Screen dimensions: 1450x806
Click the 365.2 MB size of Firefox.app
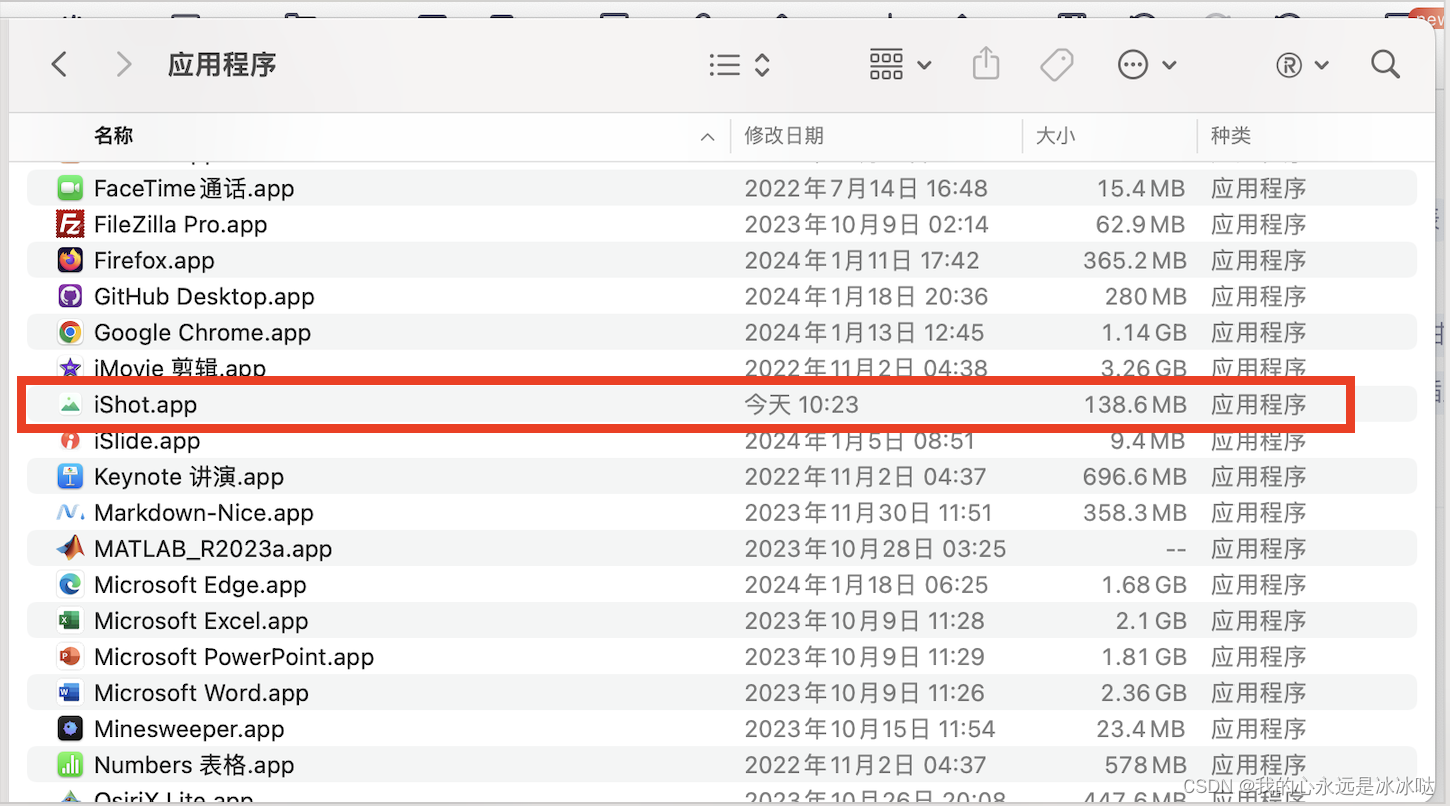click(1134, 260)
